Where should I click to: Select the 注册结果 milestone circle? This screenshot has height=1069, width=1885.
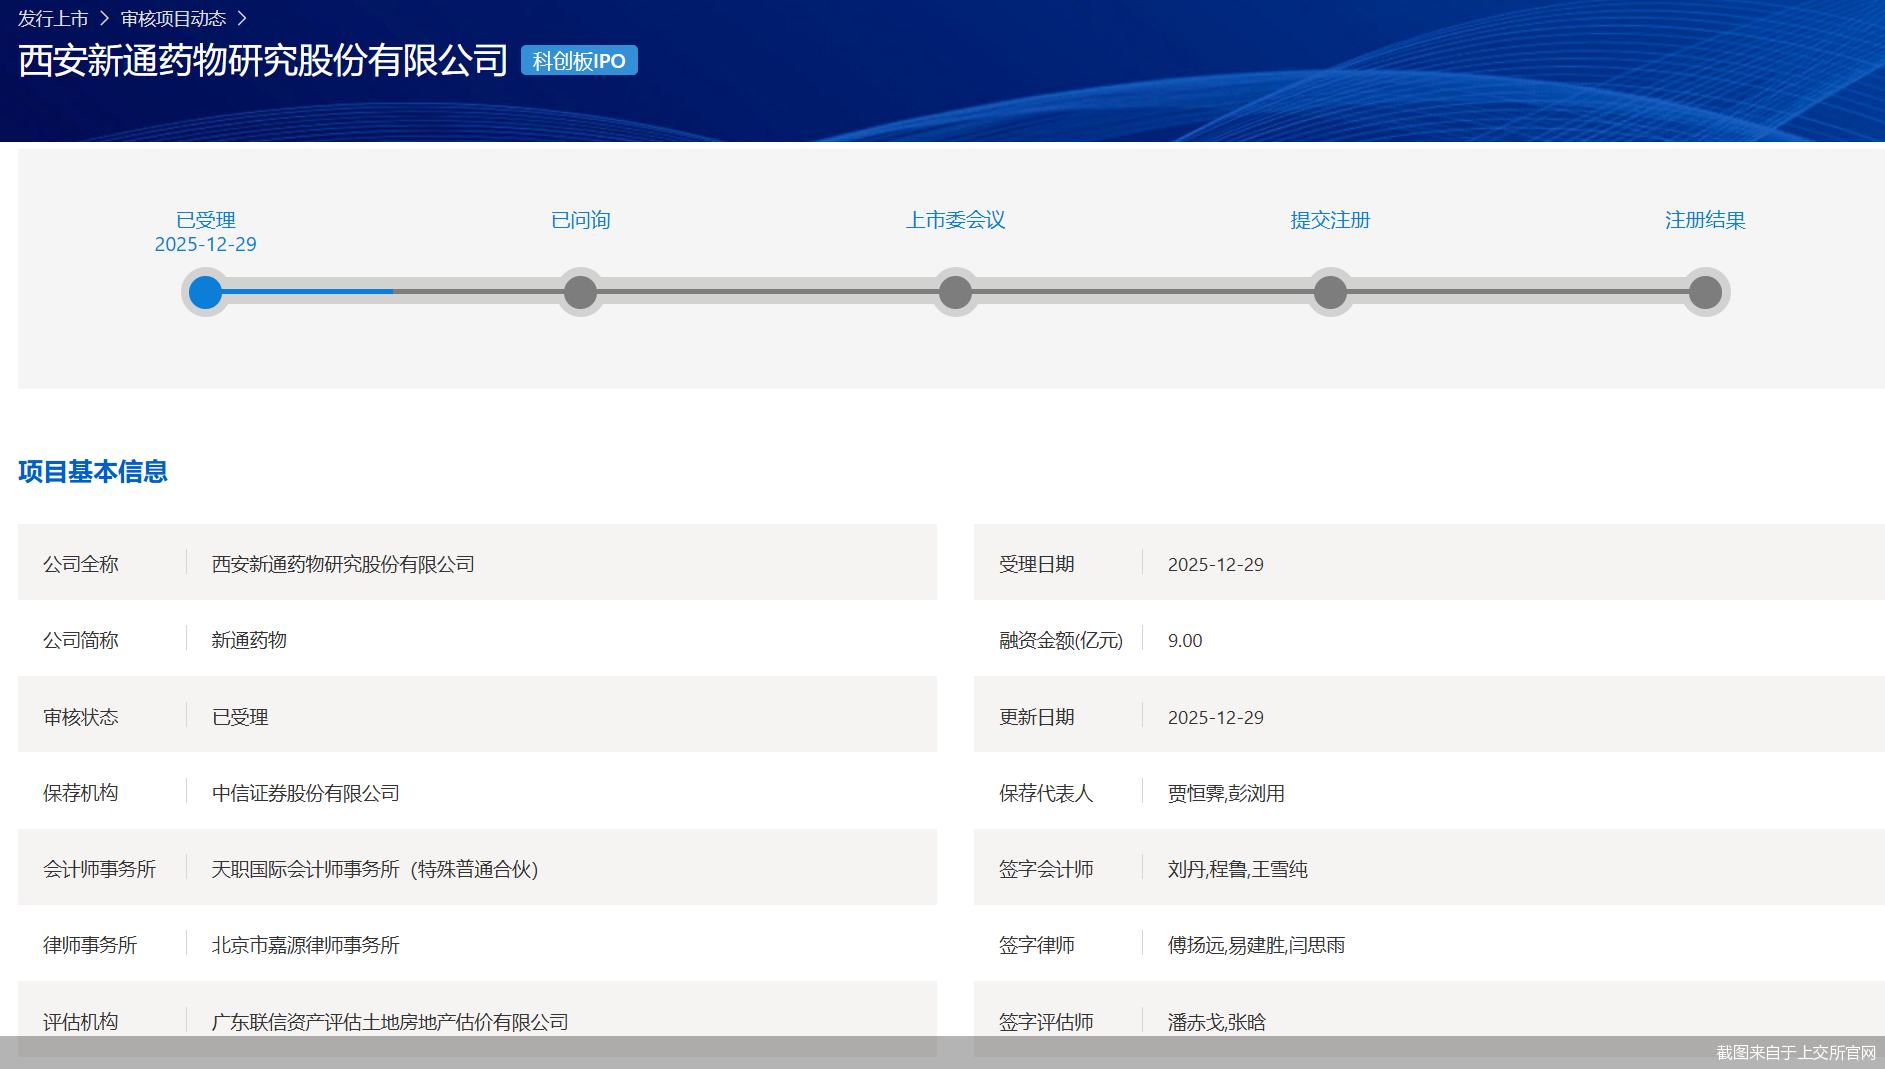pos(1706,292)
